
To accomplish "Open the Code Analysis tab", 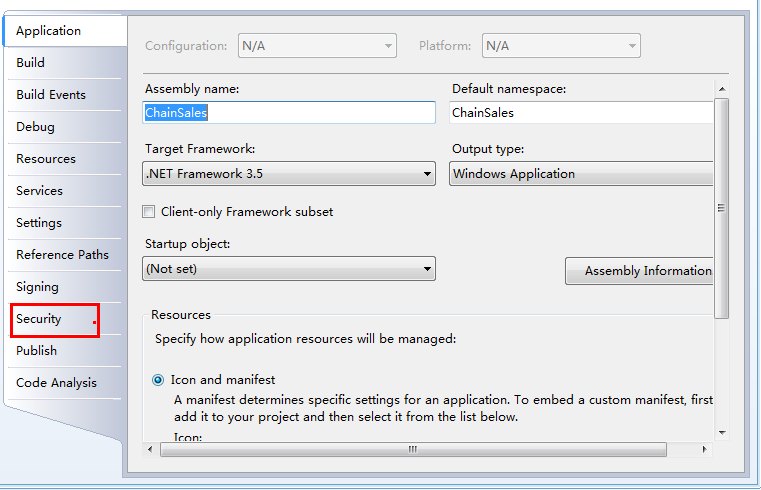I will (x=56, y=383).
